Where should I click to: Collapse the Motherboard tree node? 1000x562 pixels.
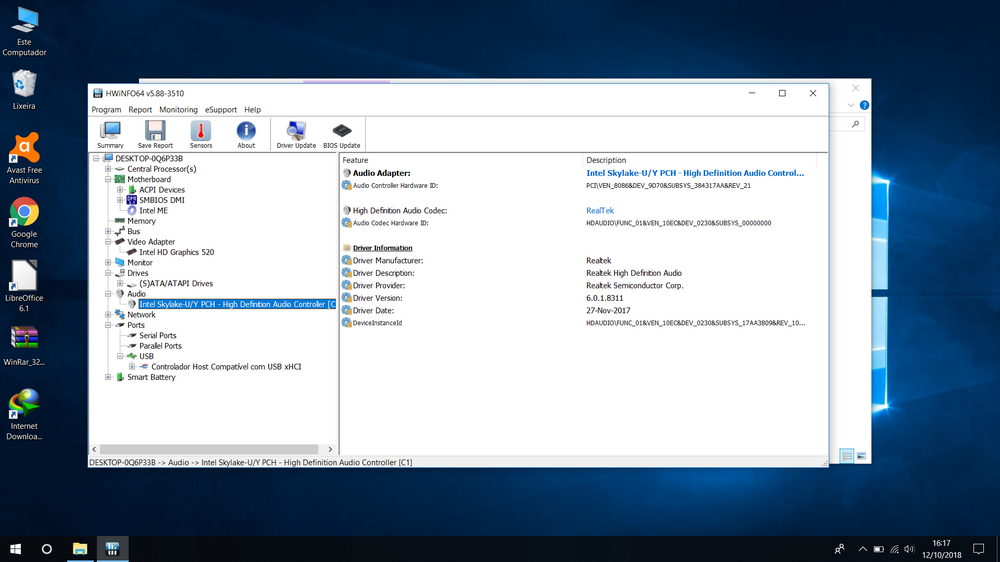108,180
